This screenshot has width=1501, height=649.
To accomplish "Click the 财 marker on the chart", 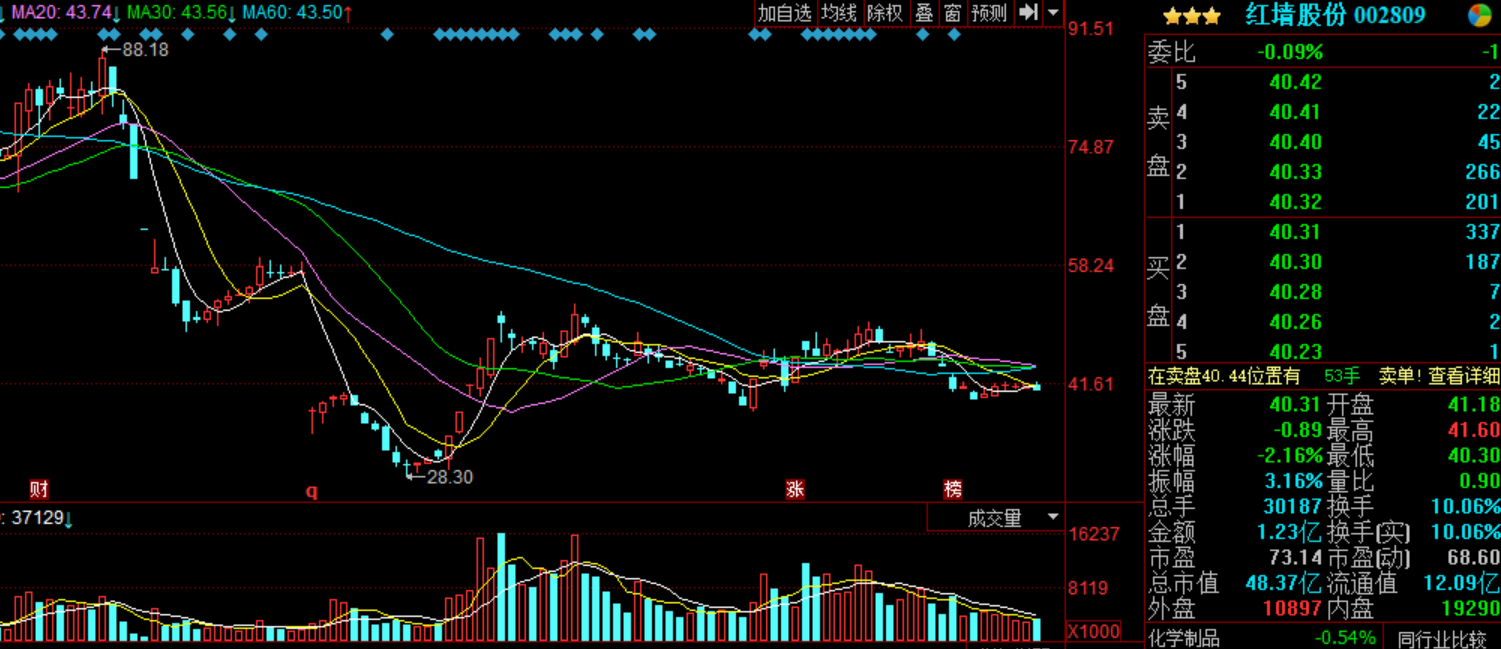I will [x=38, y=490].
